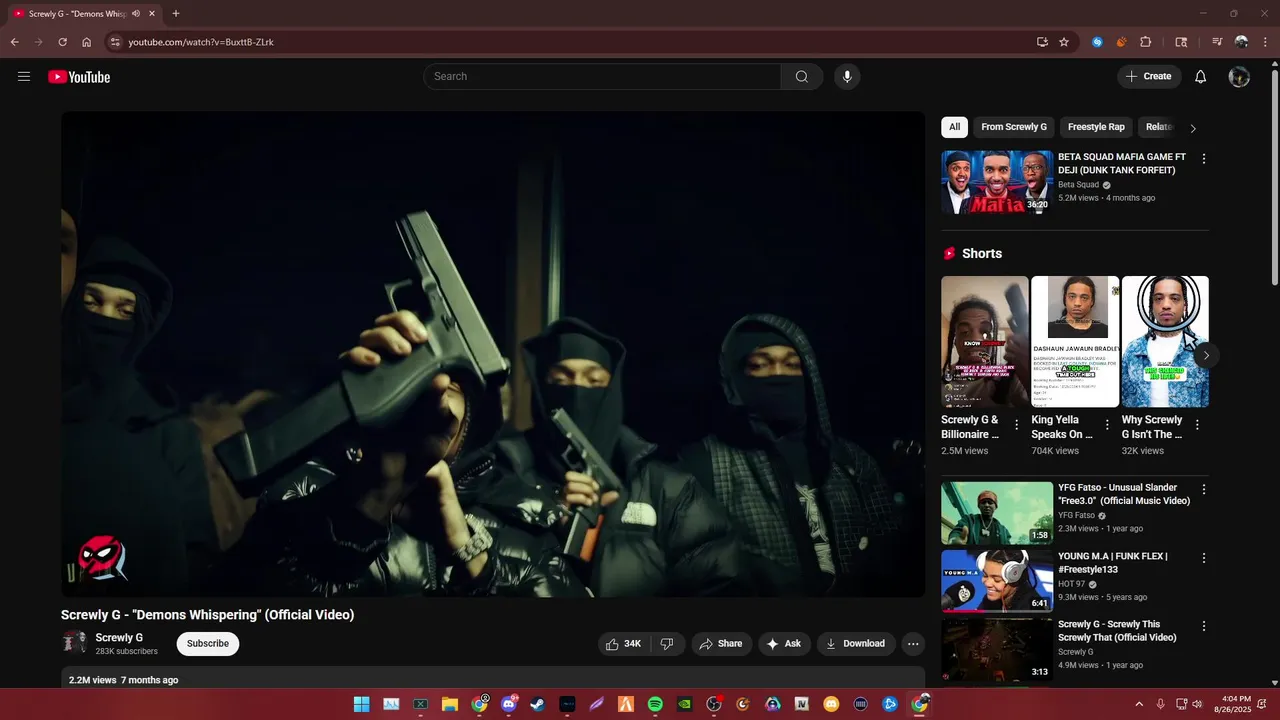
Task: Show more Shorts with right arrow
Action: point(1206,355)
